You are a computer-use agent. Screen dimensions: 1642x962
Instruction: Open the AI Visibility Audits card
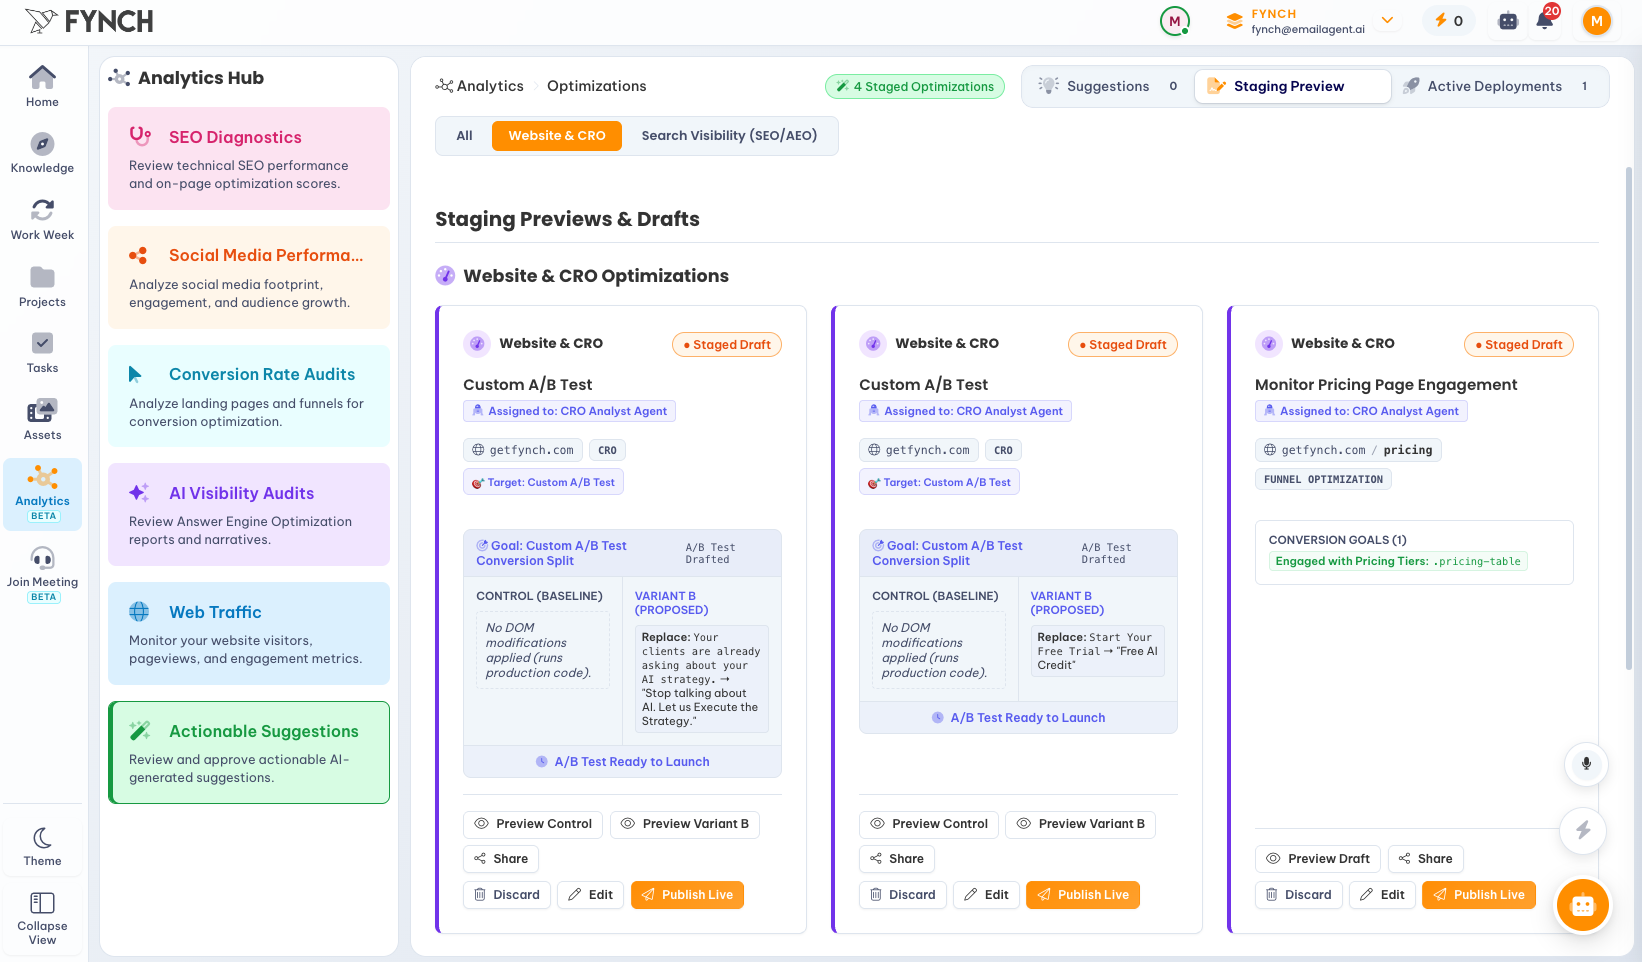249,514
